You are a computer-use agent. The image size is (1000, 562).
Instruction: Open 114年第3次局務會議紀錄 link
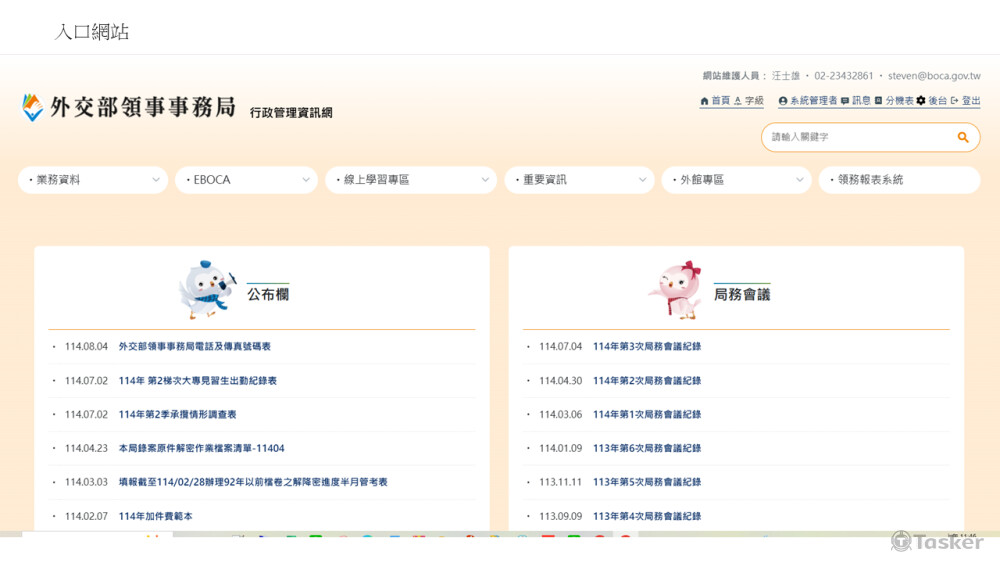[x=646, y=347]
